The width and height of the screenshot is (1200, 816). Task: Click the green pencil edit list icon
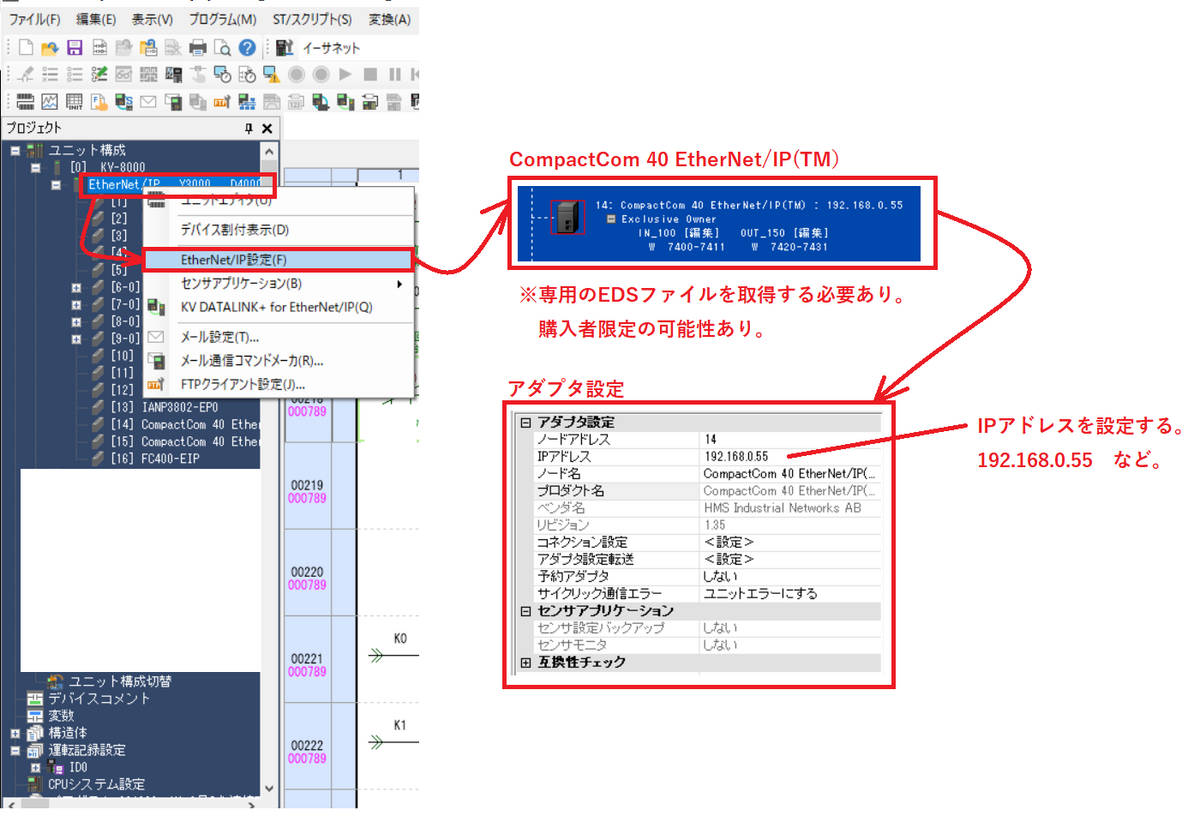tap(99, 74)
